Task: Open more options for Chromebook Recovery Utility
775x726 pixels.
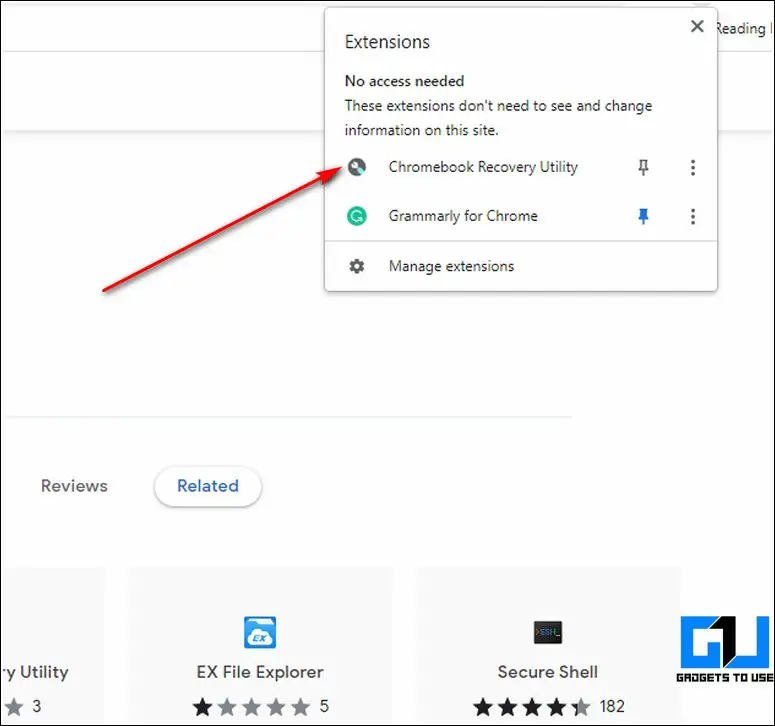Action: click(693, 168)
